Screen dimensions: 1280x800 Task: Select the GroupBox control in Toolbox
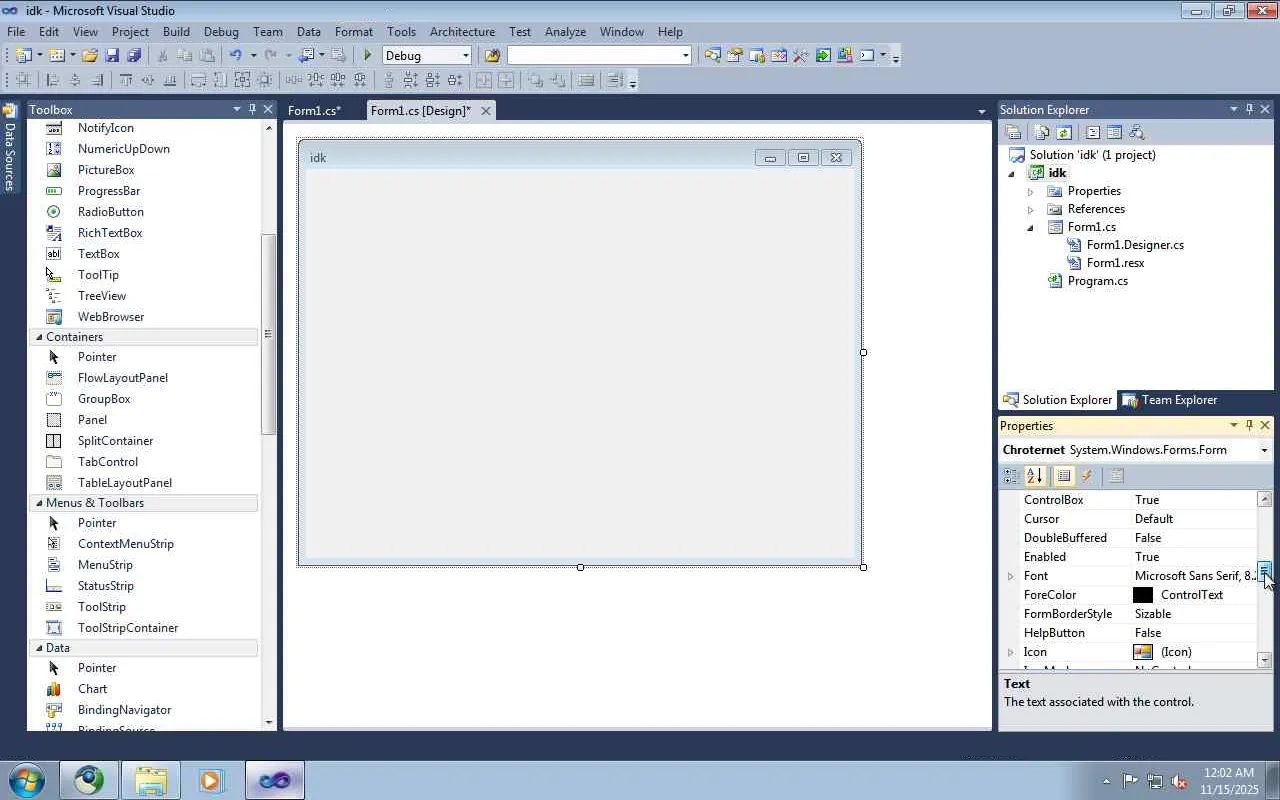pyautogui.click(x=104, y=399)
